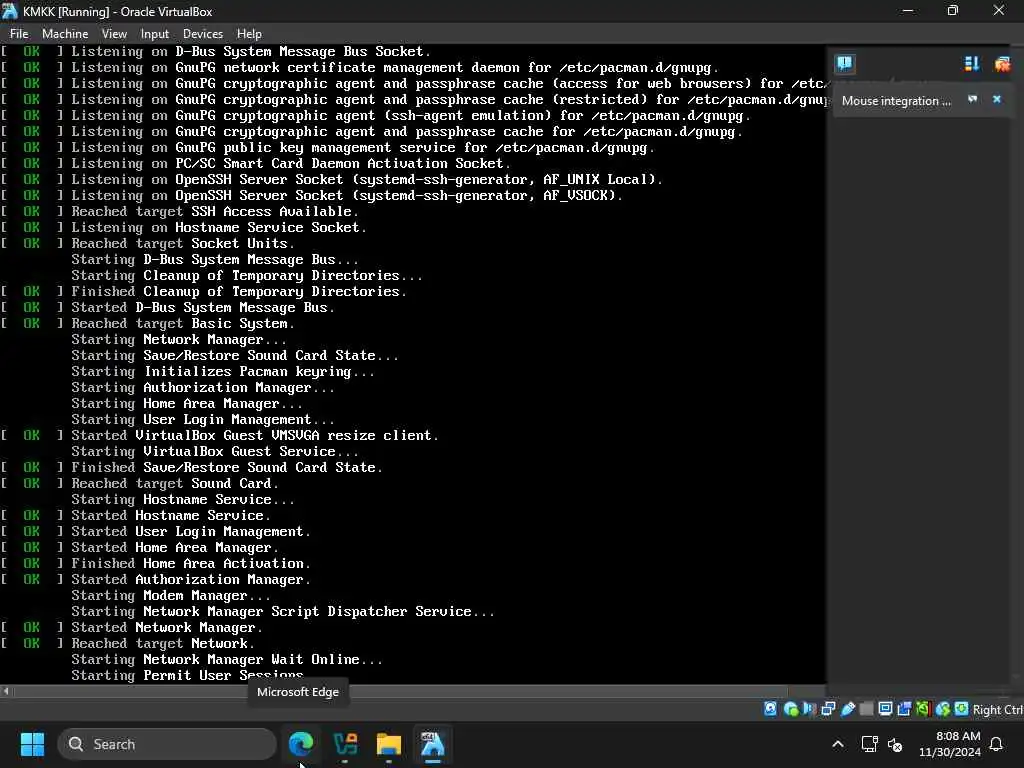Click the delete finished notifications icon

(1002, 63)
